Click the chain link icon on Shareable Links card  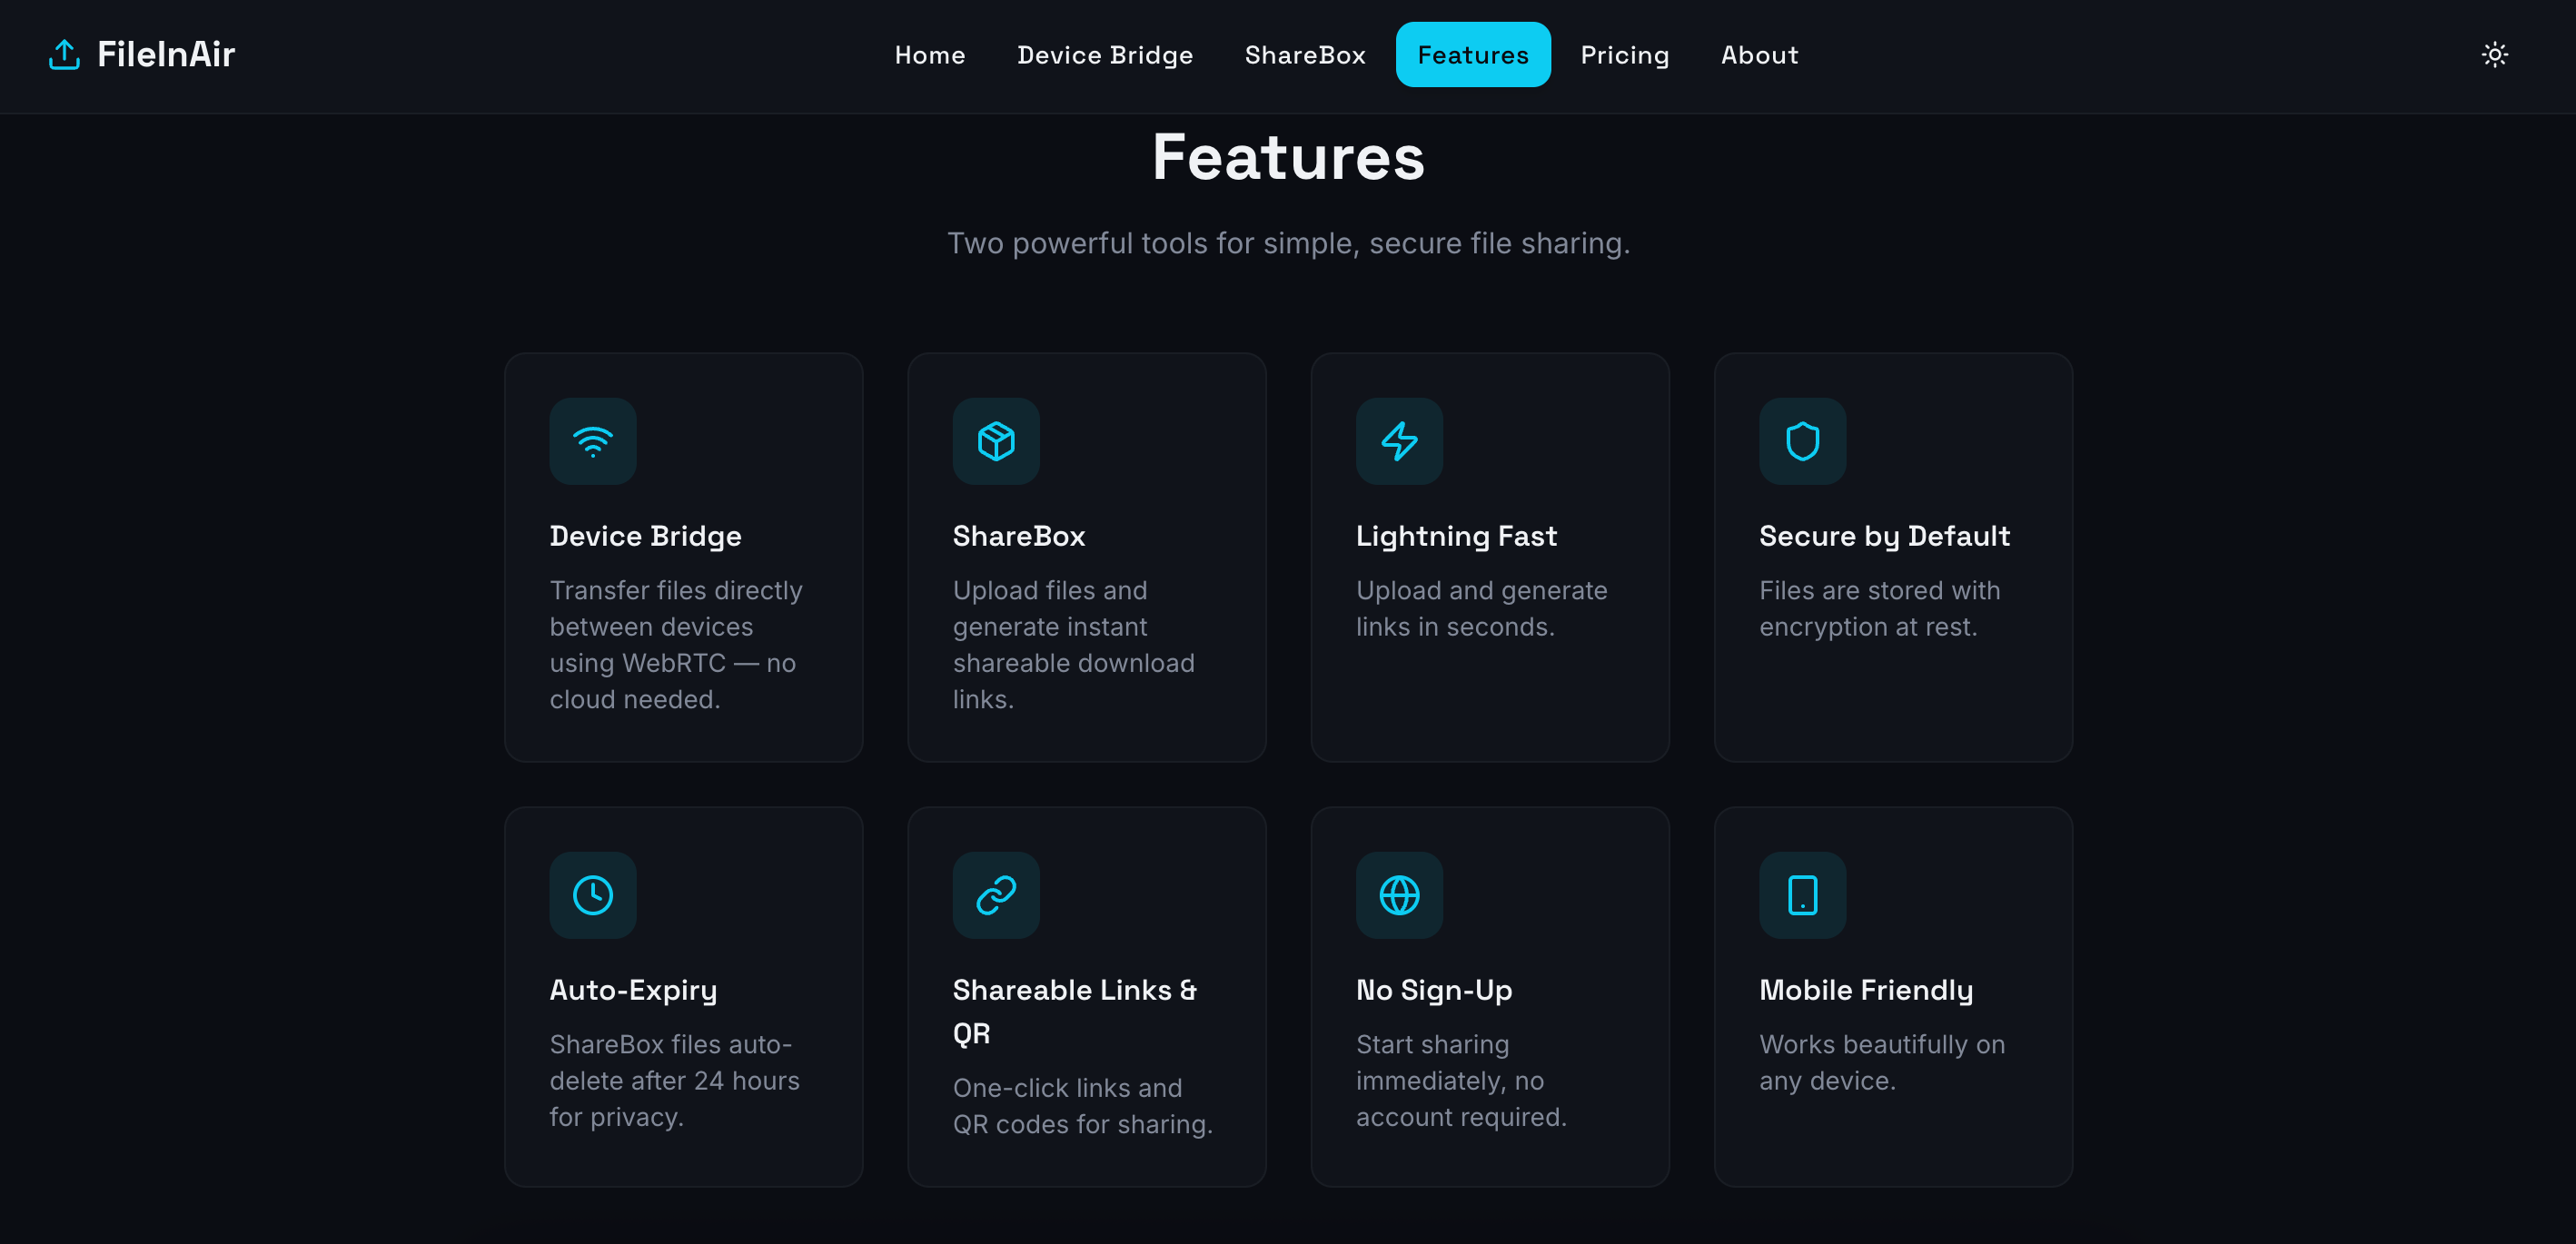click(x=996, y=895)
